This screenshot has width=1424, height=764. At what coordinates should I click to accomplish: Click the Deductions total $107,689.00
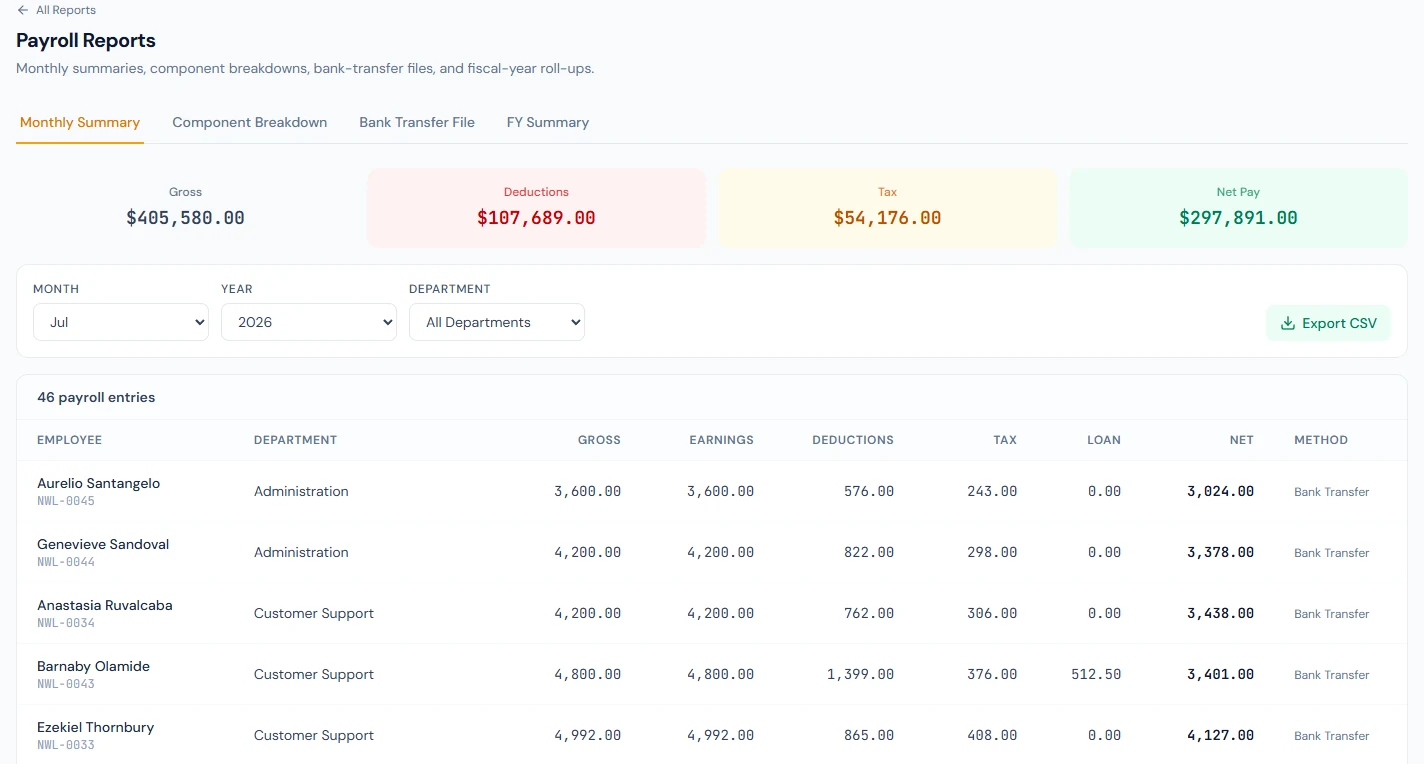tap(536, 218)
